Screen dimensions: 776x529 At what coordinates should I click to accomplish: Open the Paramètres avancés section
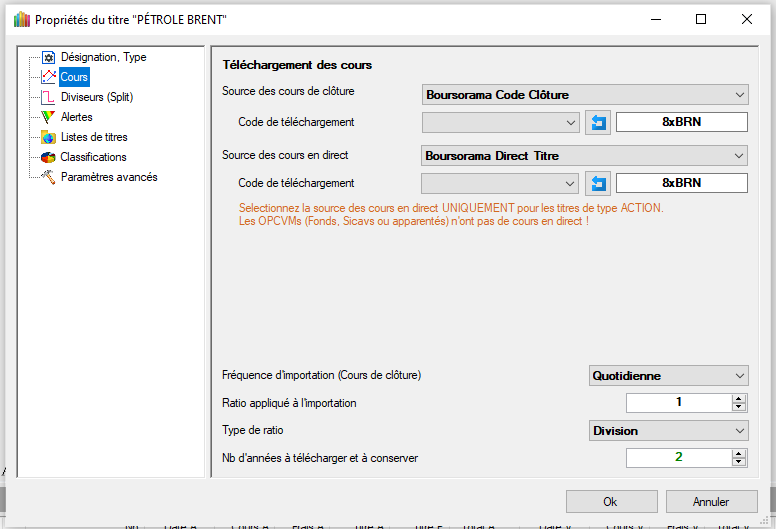click(108, 177)
